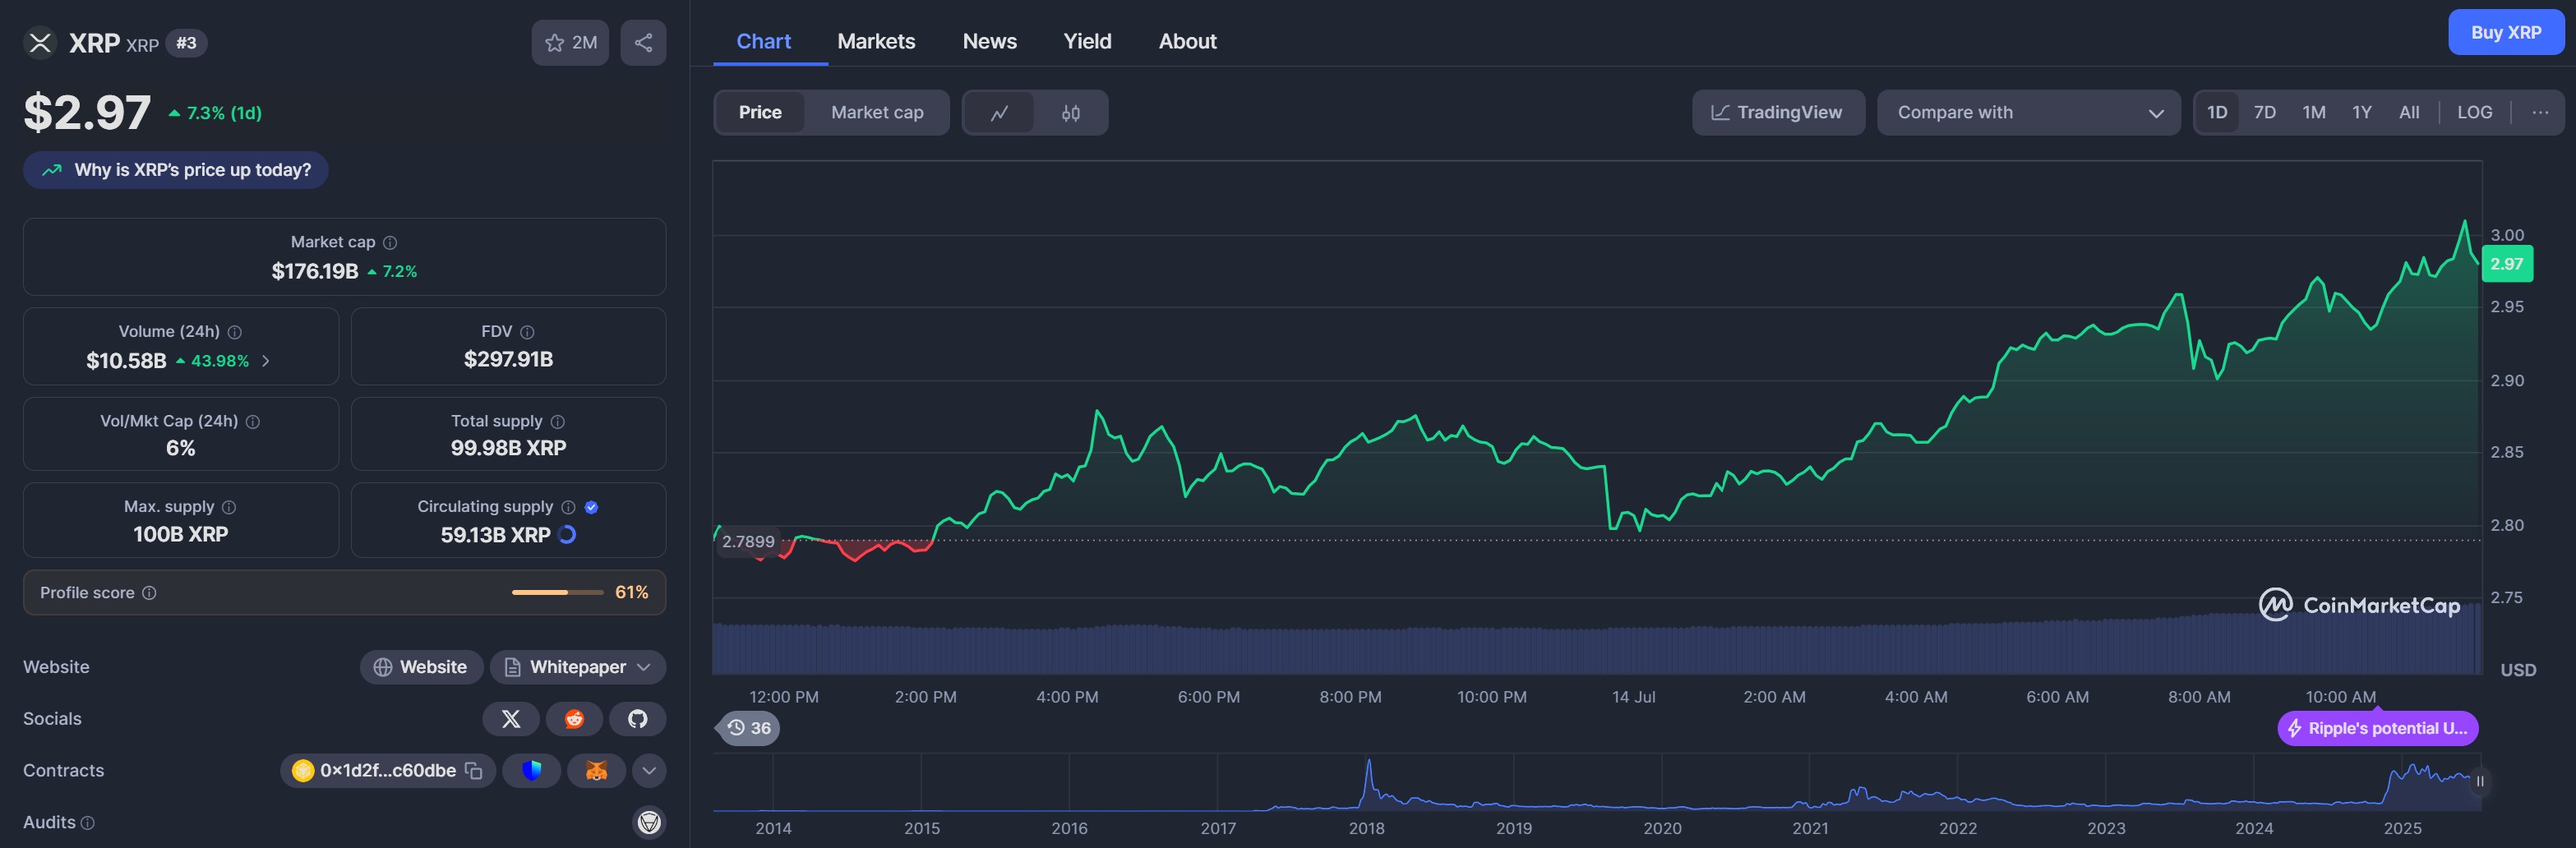2576x848 pixels.
Task: Click the $297.91B FDV value
Action: 508,359
